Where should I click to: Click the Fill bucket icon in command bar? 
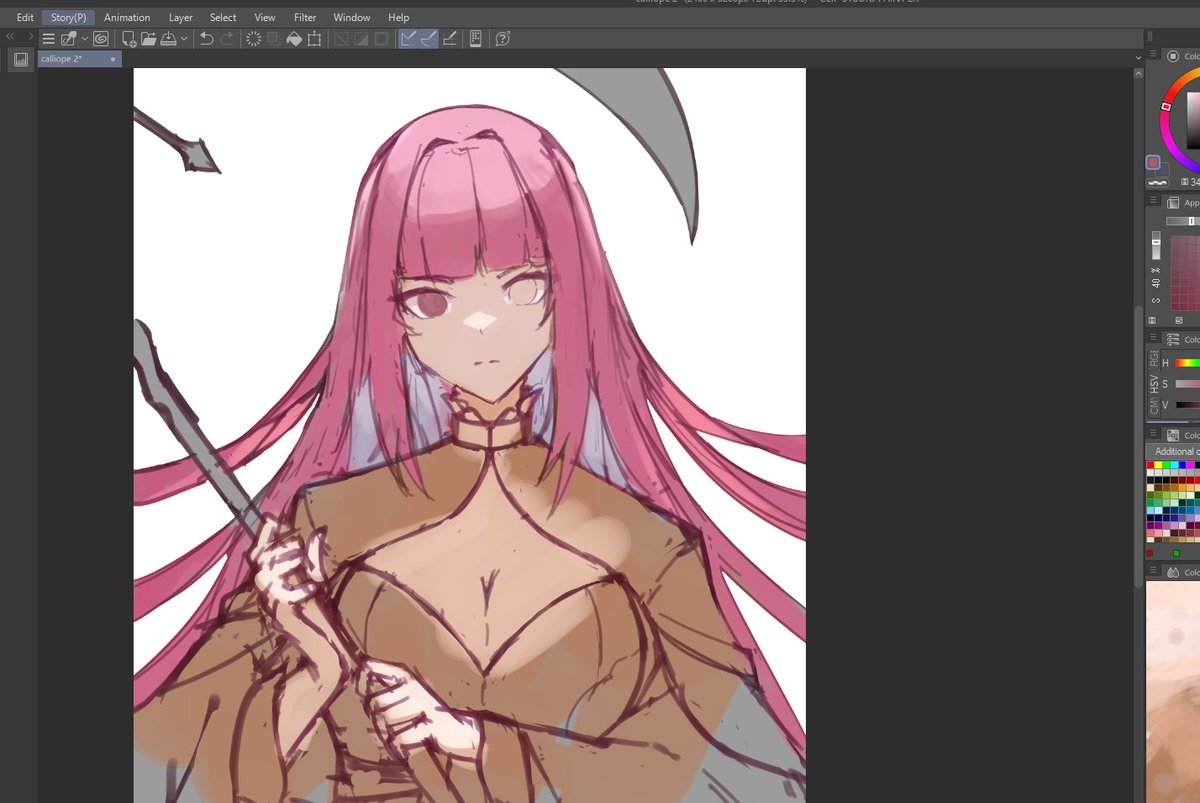tap(294, 39)
